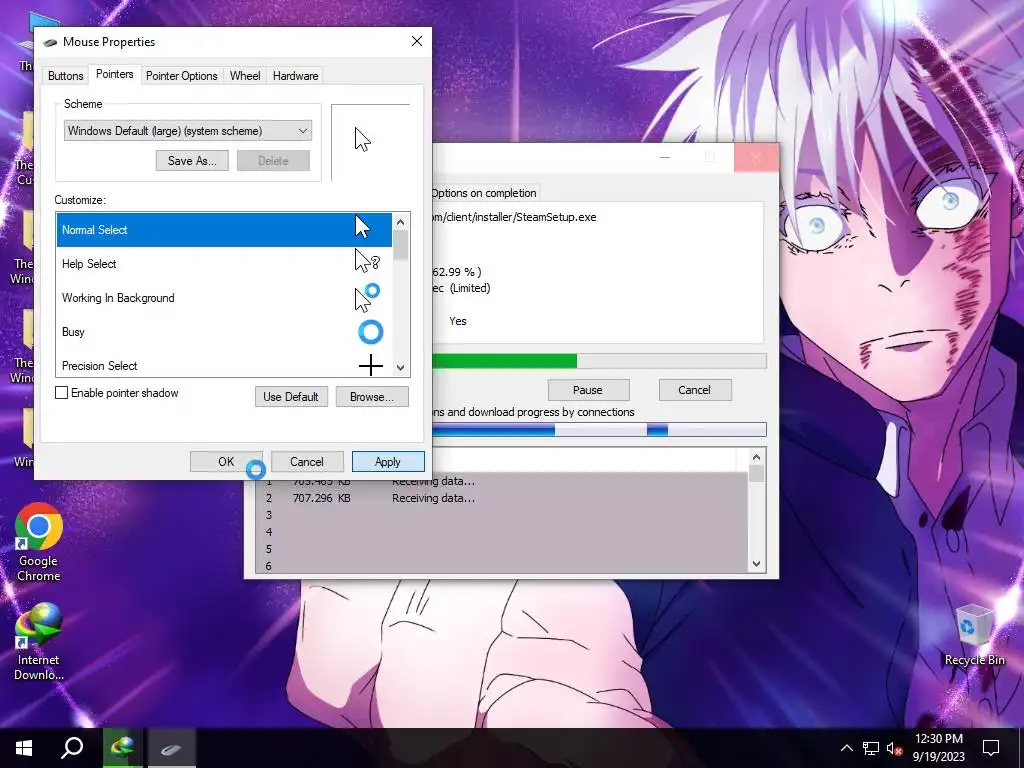Viewport: 1024px width, 768px height.
Task: Open muted volume tray icon
Action: click(x=894, y=748)
